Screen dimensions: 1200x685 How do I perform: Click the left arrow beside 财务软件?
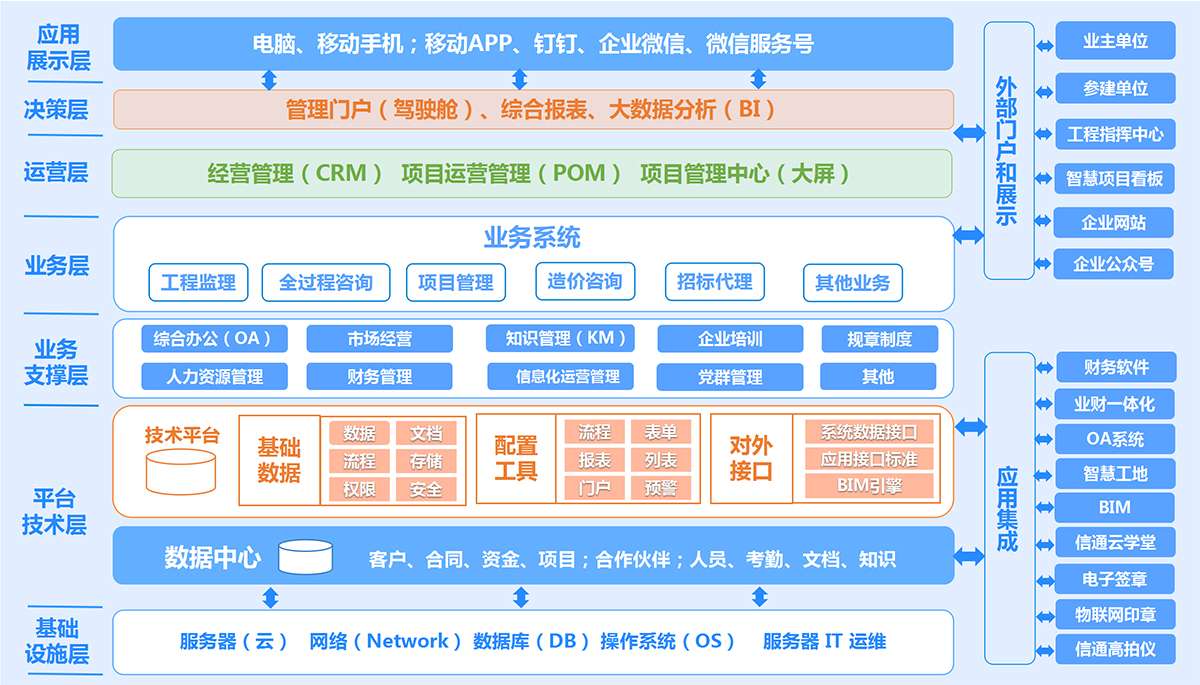(x=1045, y=366)
